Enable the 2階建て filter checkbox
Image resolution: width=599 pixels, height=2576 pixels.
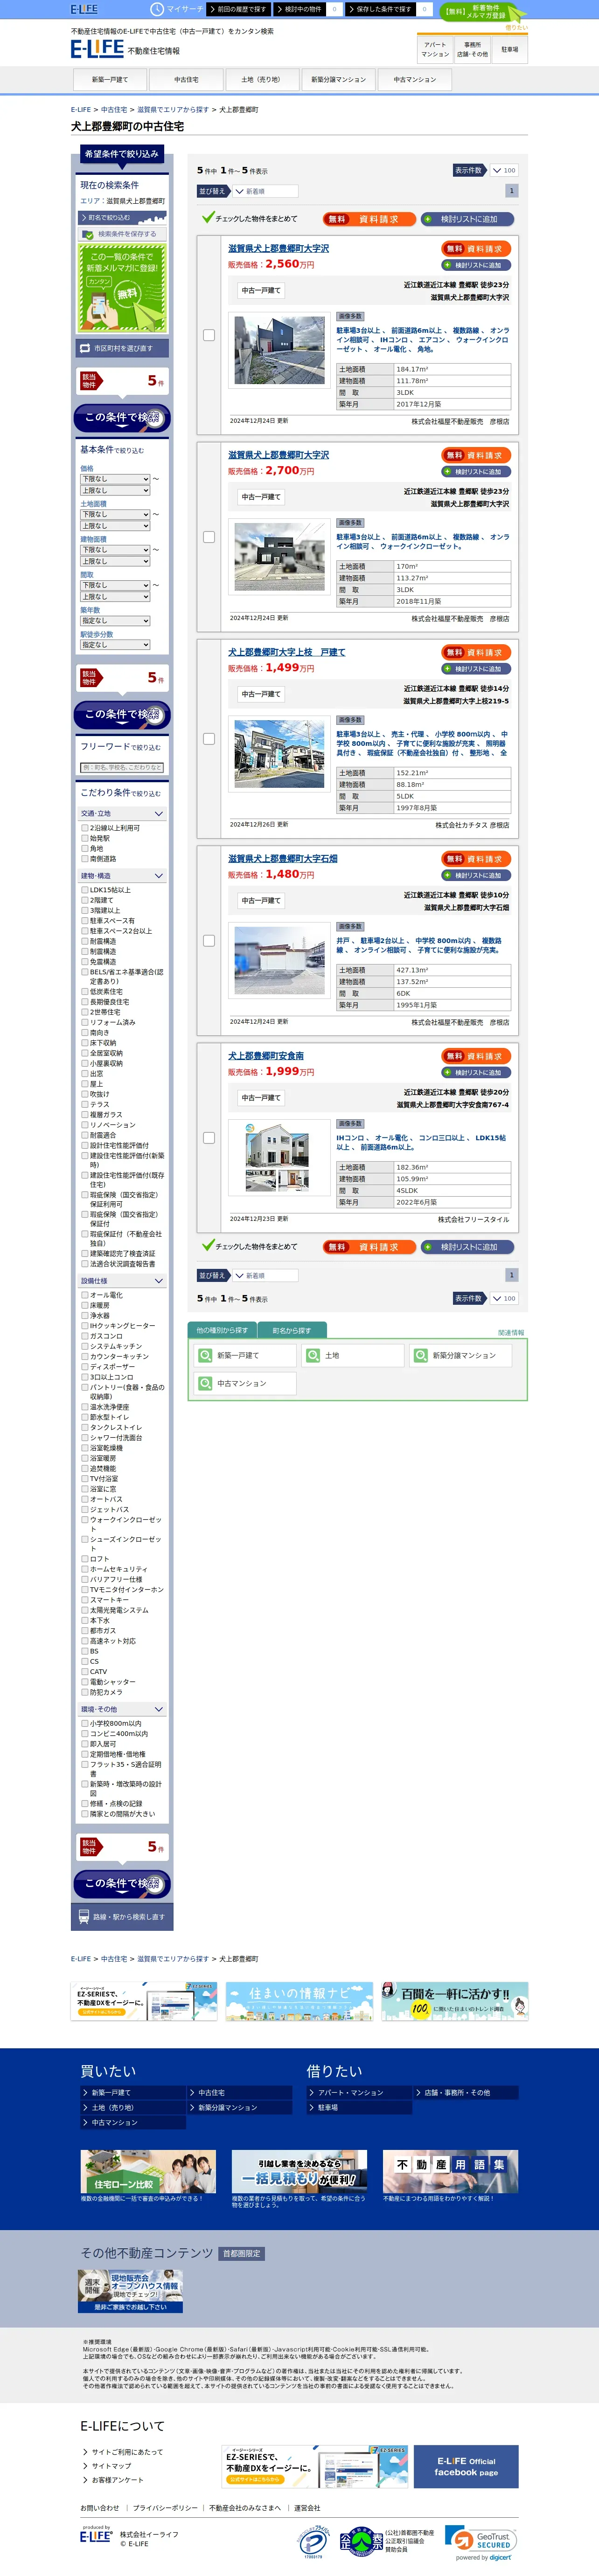click(85, 900)
